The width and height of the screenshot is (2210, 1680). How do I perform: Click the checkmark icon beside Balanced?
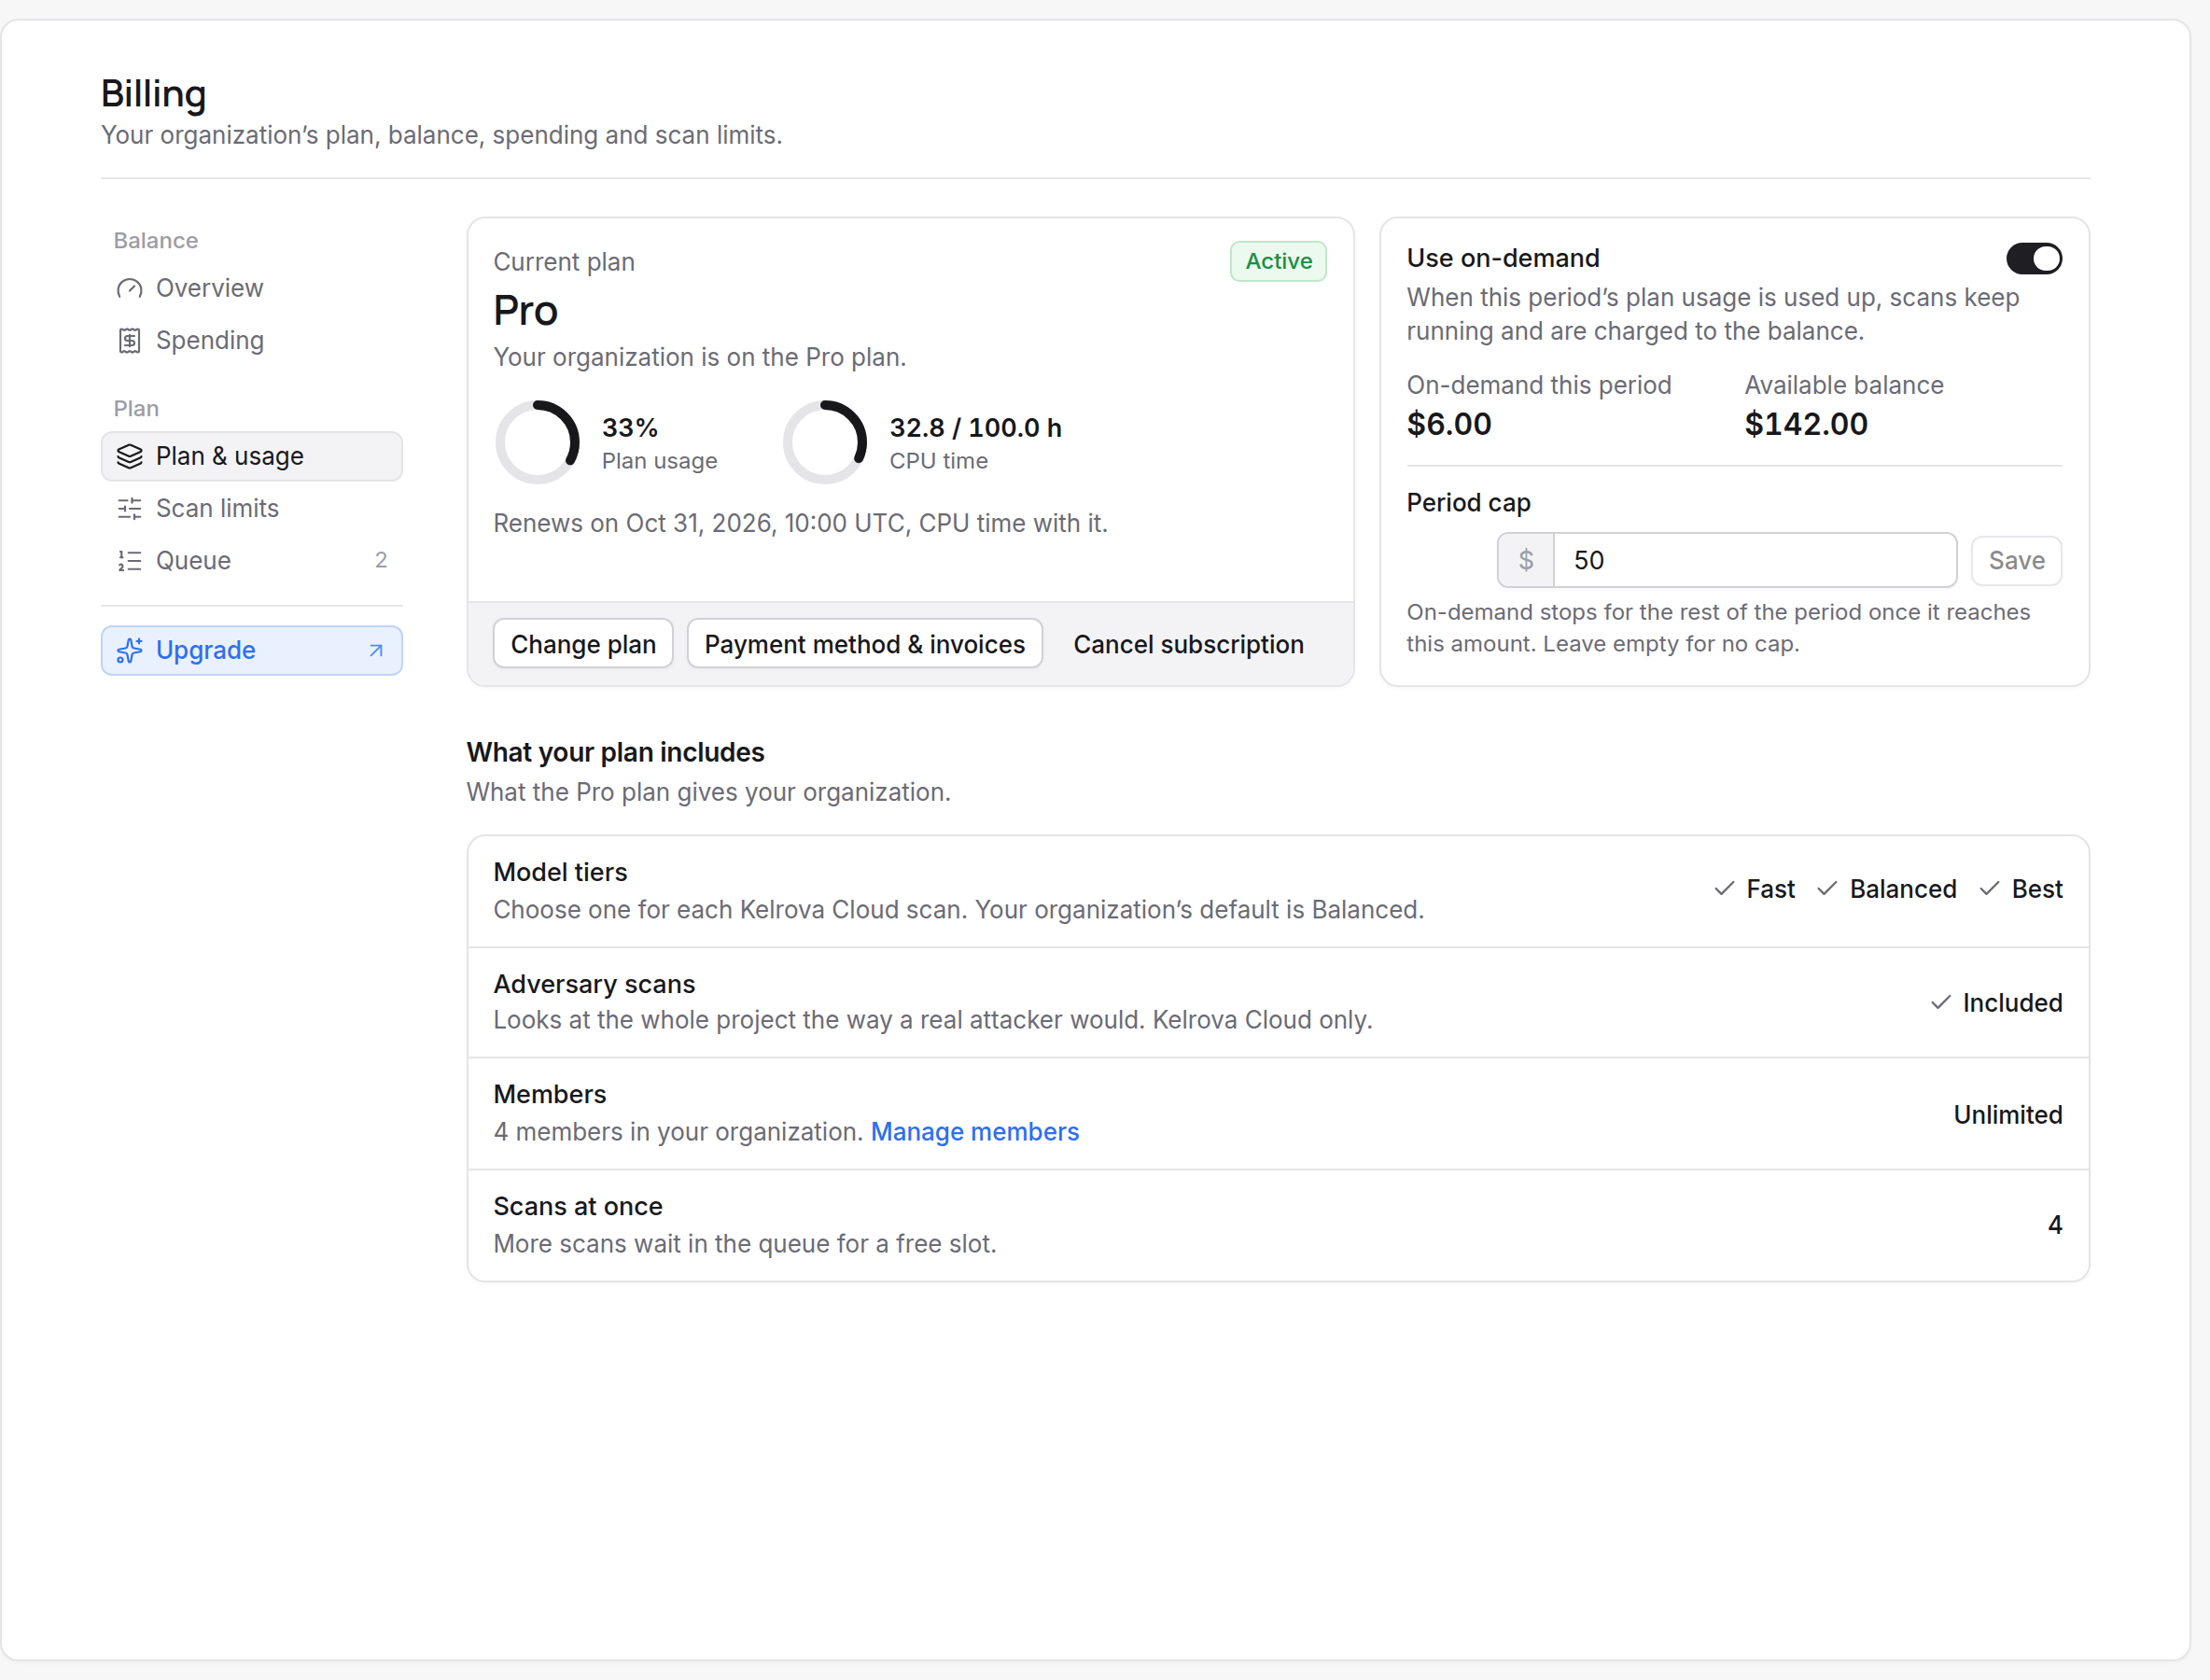(x=1827, y=888)
